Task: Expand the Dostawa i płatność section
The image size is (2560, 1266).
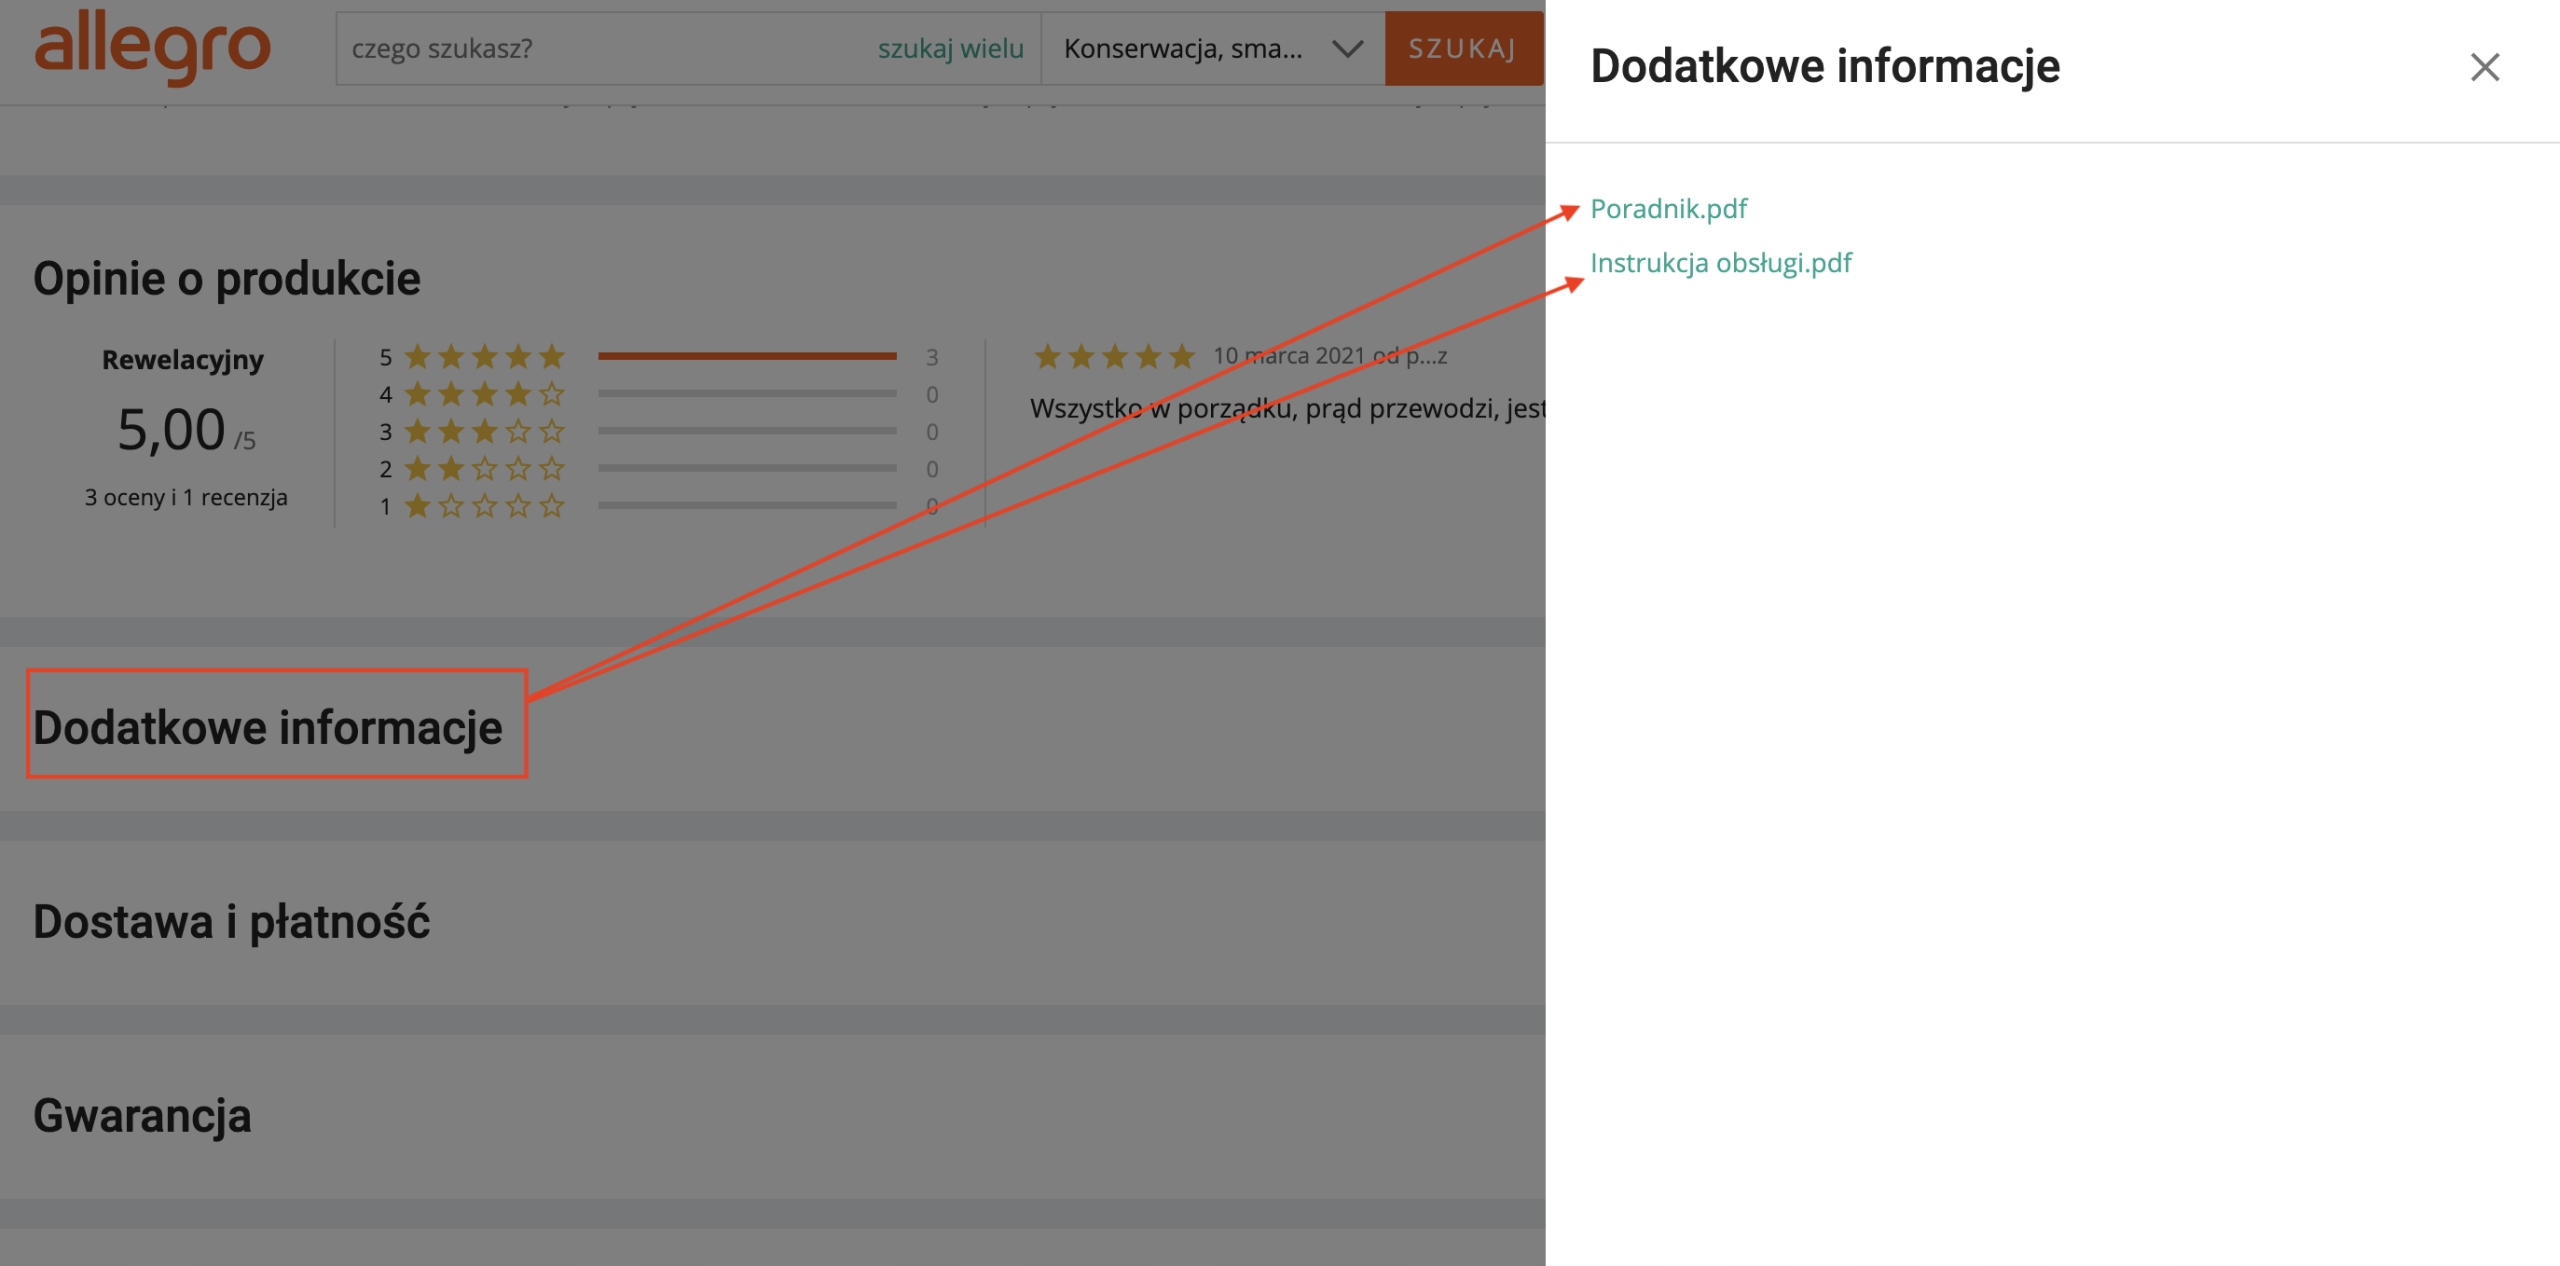Action: click(x=231, y=921)
